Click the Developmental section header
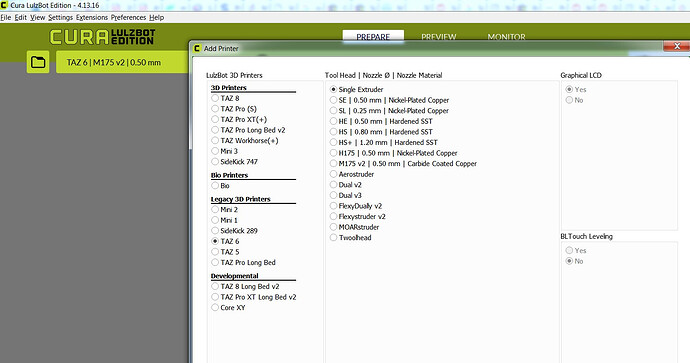Screen dimensions: 690x363 tap(235, 276)
